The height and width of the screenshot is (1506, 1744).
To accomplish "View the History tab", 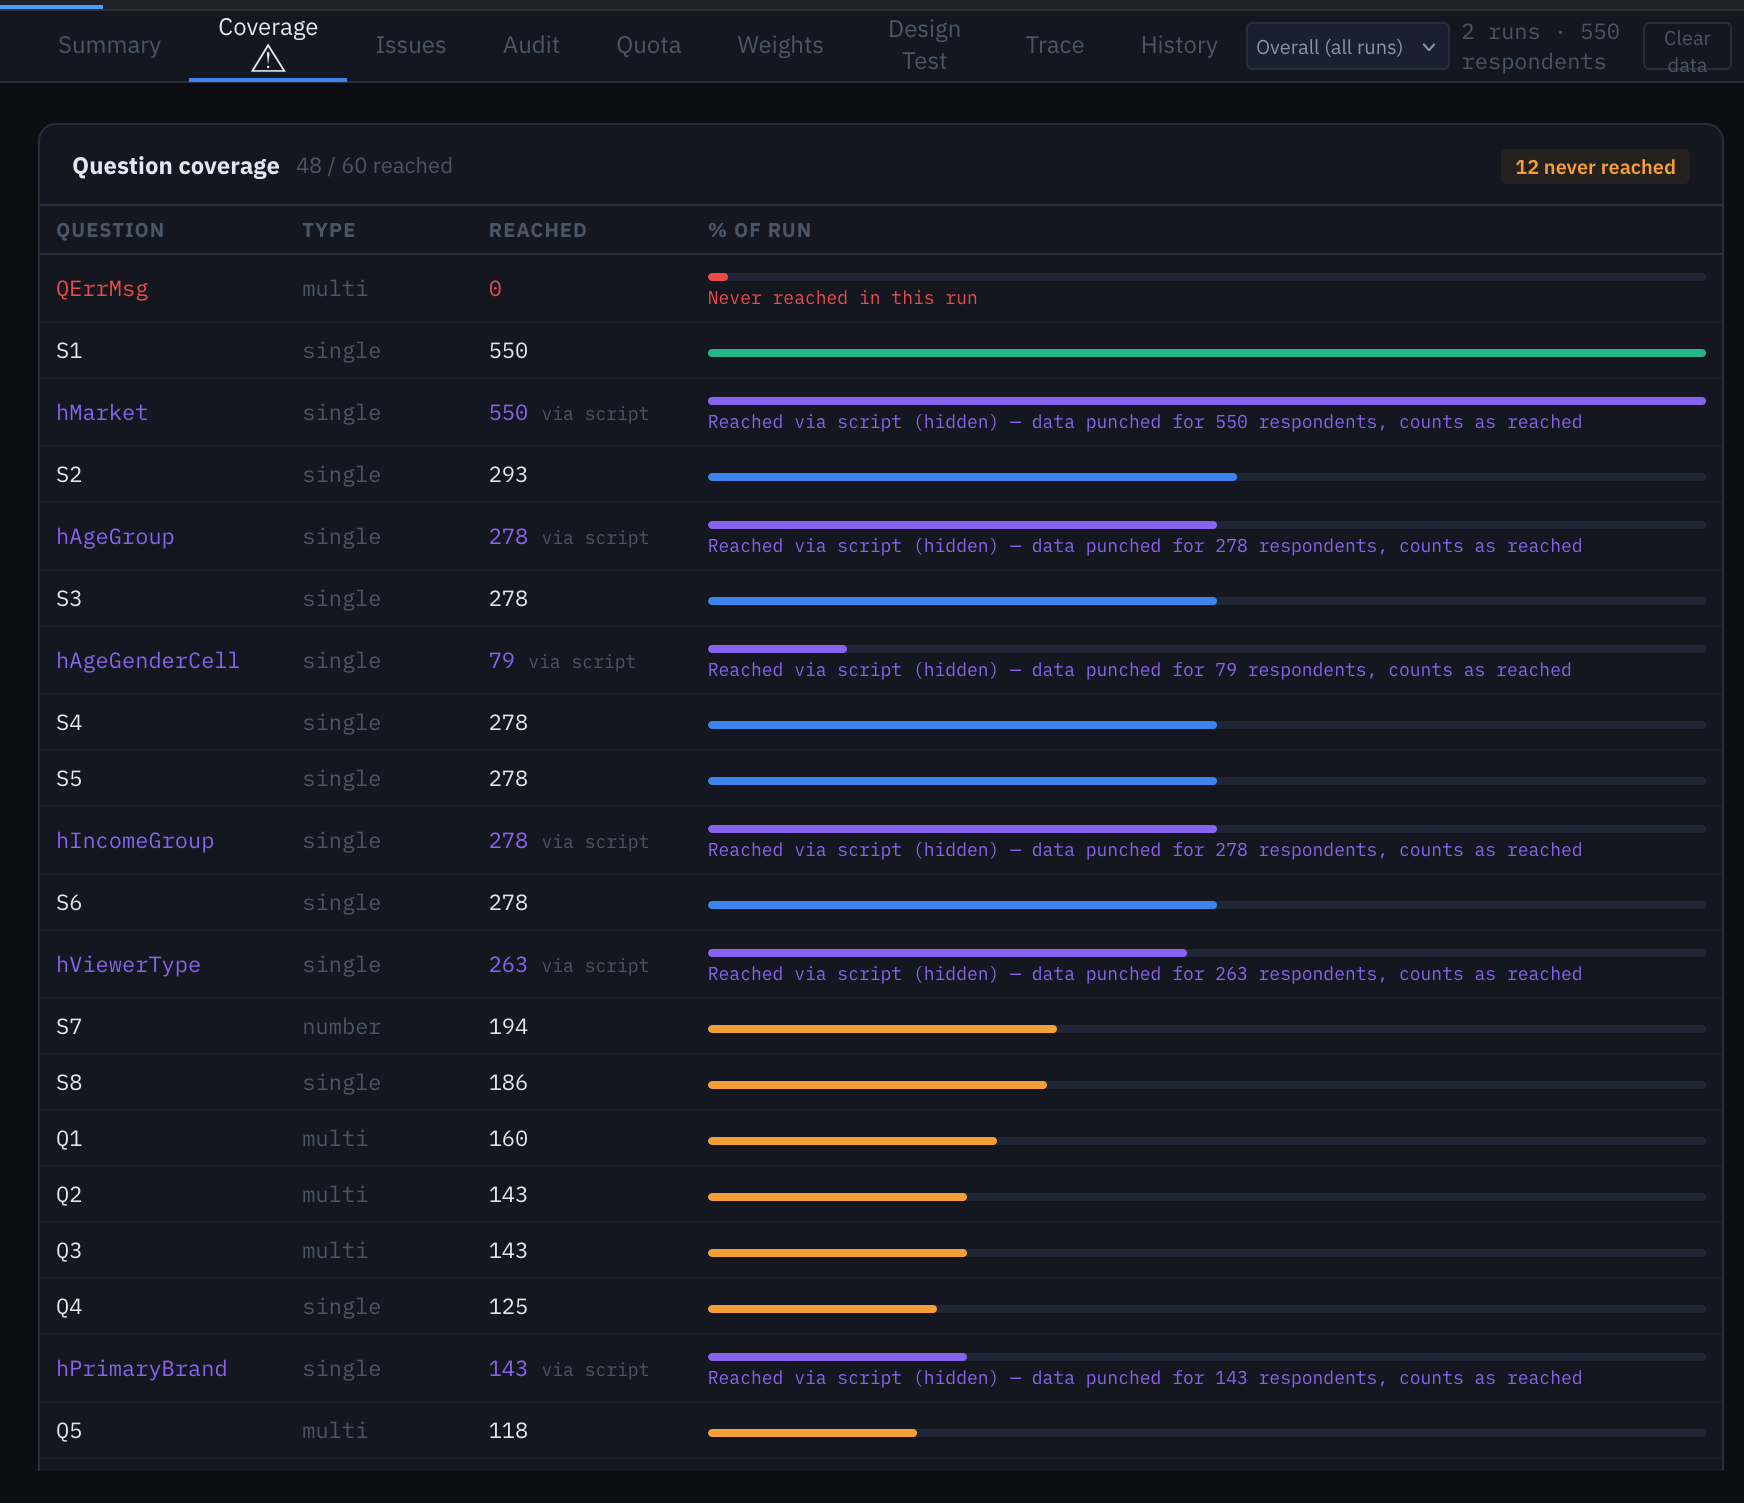I will (1179, 45).
